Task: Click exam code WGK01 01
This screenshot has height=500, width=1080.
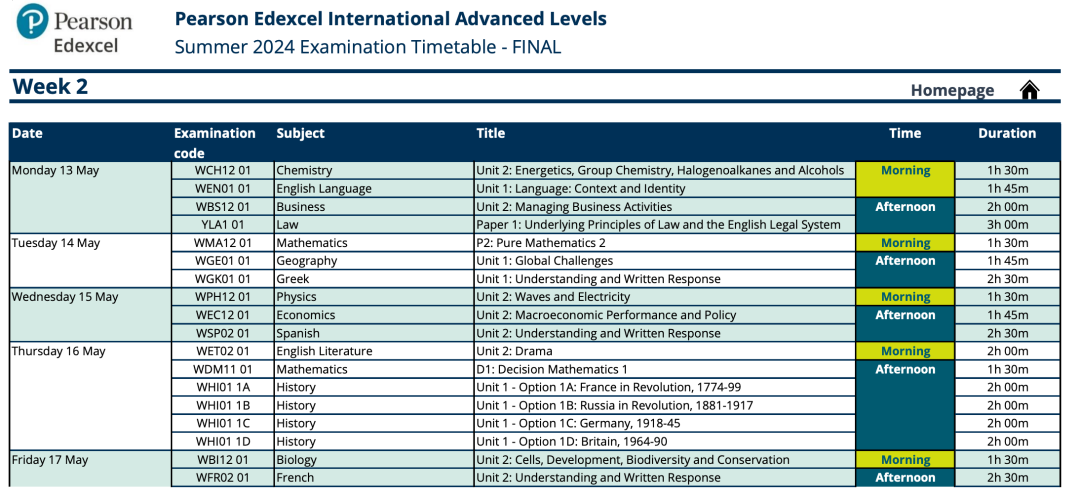Action: coord(222,279)
